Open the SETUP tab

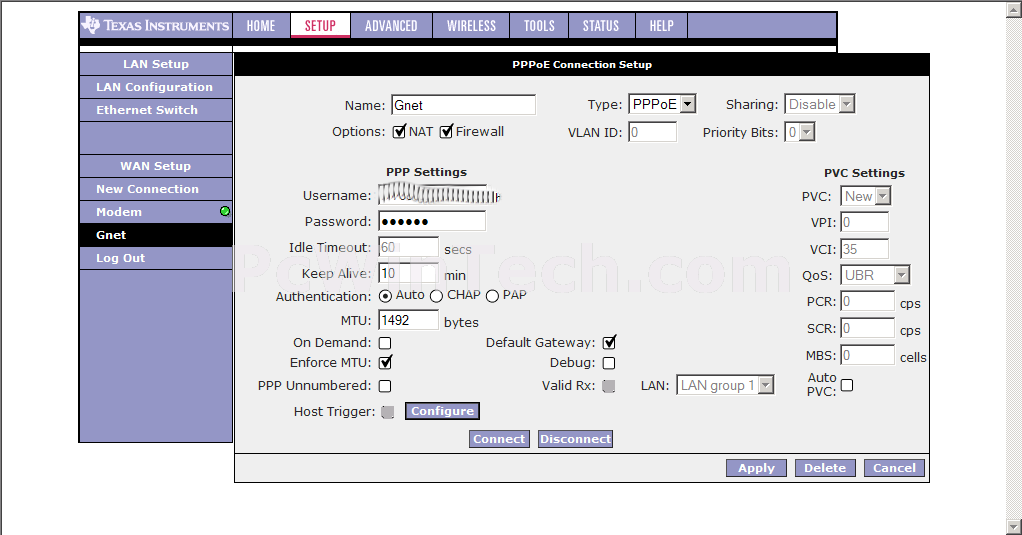(320, 26)
